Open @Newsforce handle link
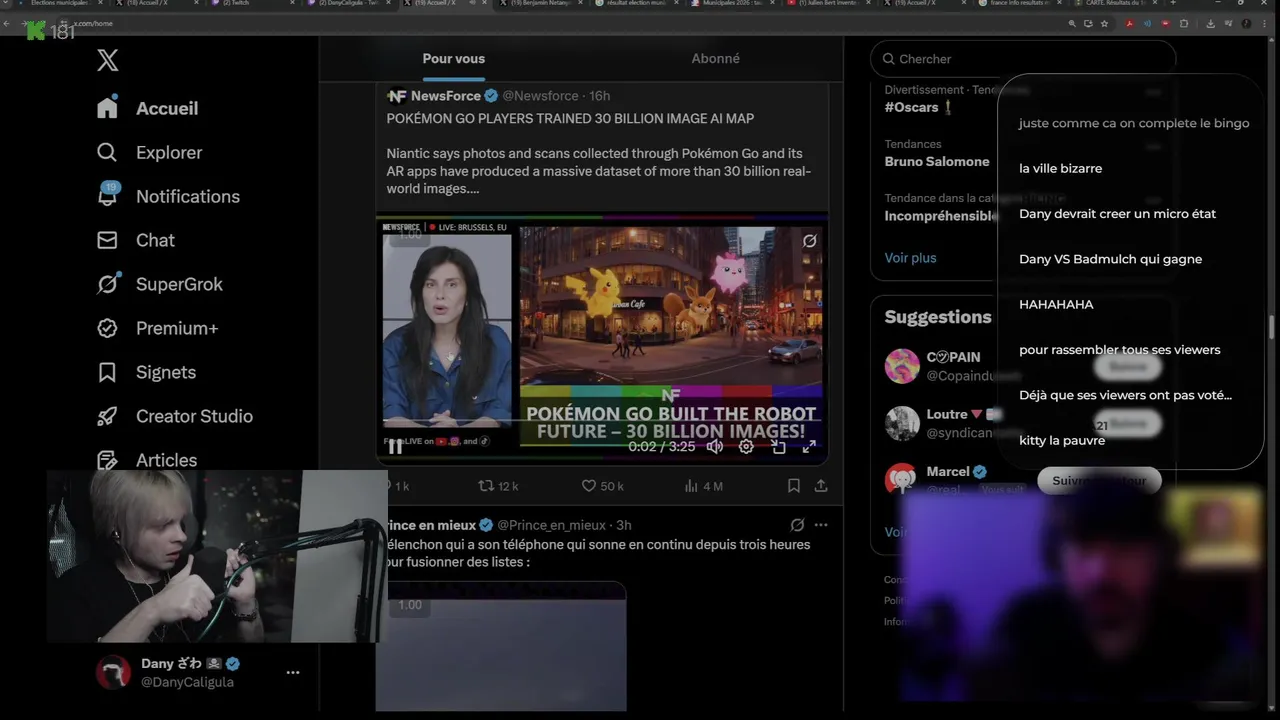The width and height of the screenshot is (1280, 720). click(540, 96)
